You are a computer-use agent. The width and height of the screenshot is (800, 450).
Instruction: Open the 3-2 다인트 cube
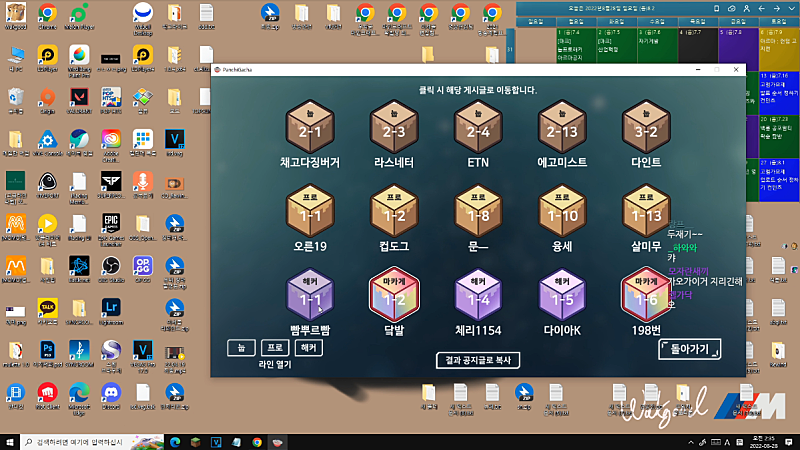coord(646,127)
